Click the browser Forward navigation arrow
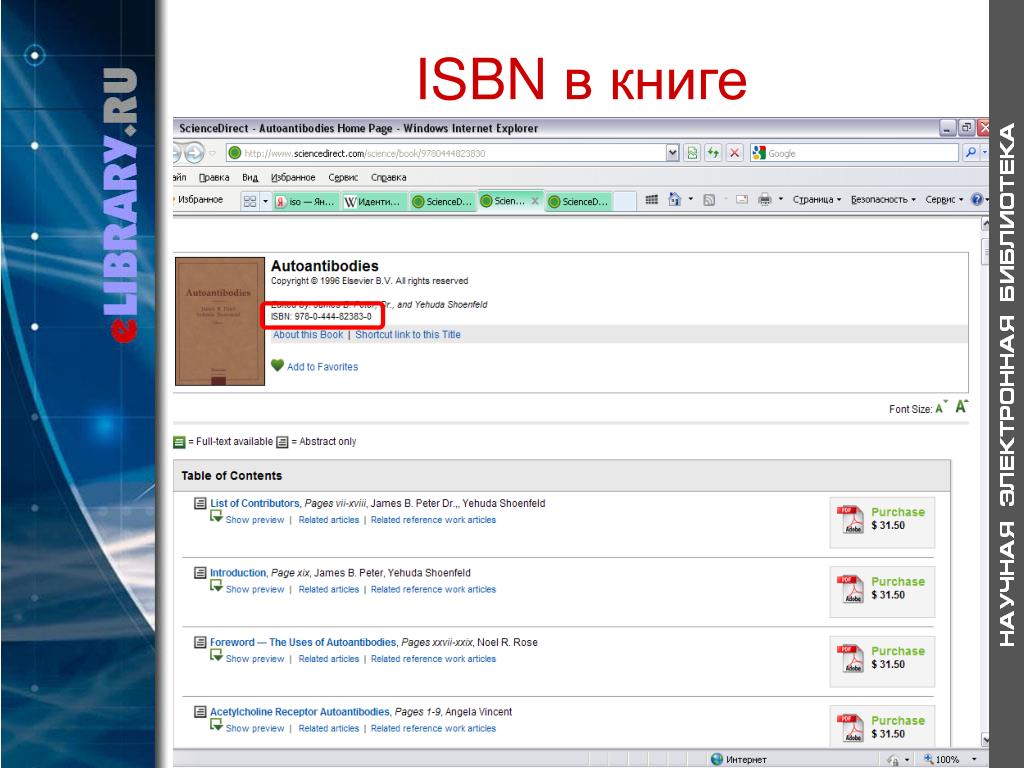The height and width of the screenshot is (768, 1024). point(194,153)
